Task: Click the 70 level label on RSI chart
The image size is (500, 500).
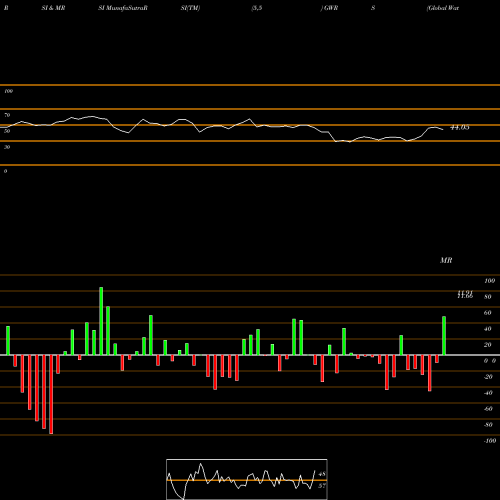Action: (7, 115)
